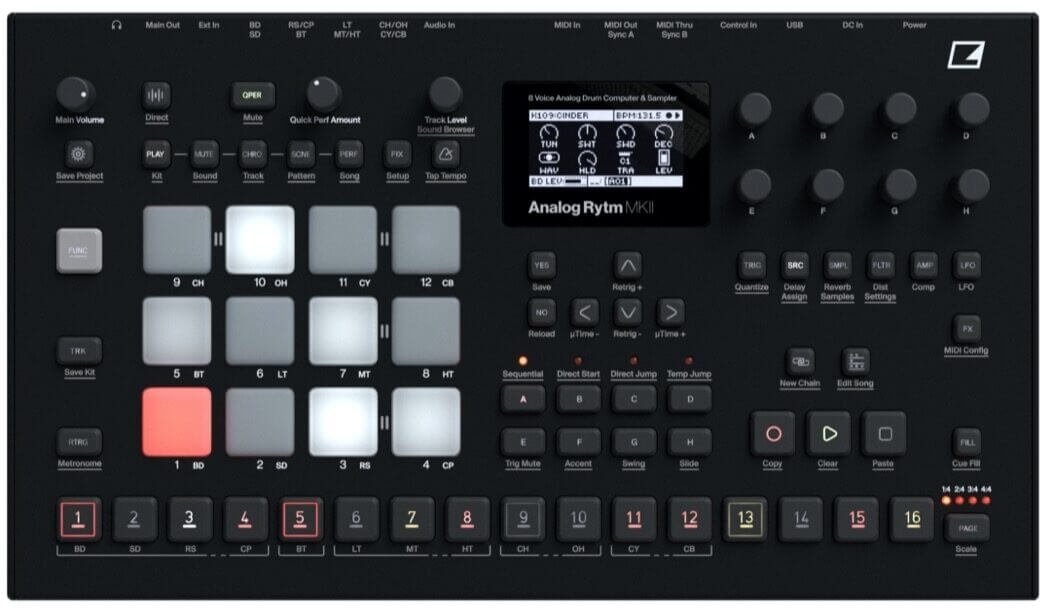Image resolution: width=1048 pixels, height=608 pixels.
Task: Toggle sequencer step 13 key
Action: pyautogui.click(x=745, y=518)
